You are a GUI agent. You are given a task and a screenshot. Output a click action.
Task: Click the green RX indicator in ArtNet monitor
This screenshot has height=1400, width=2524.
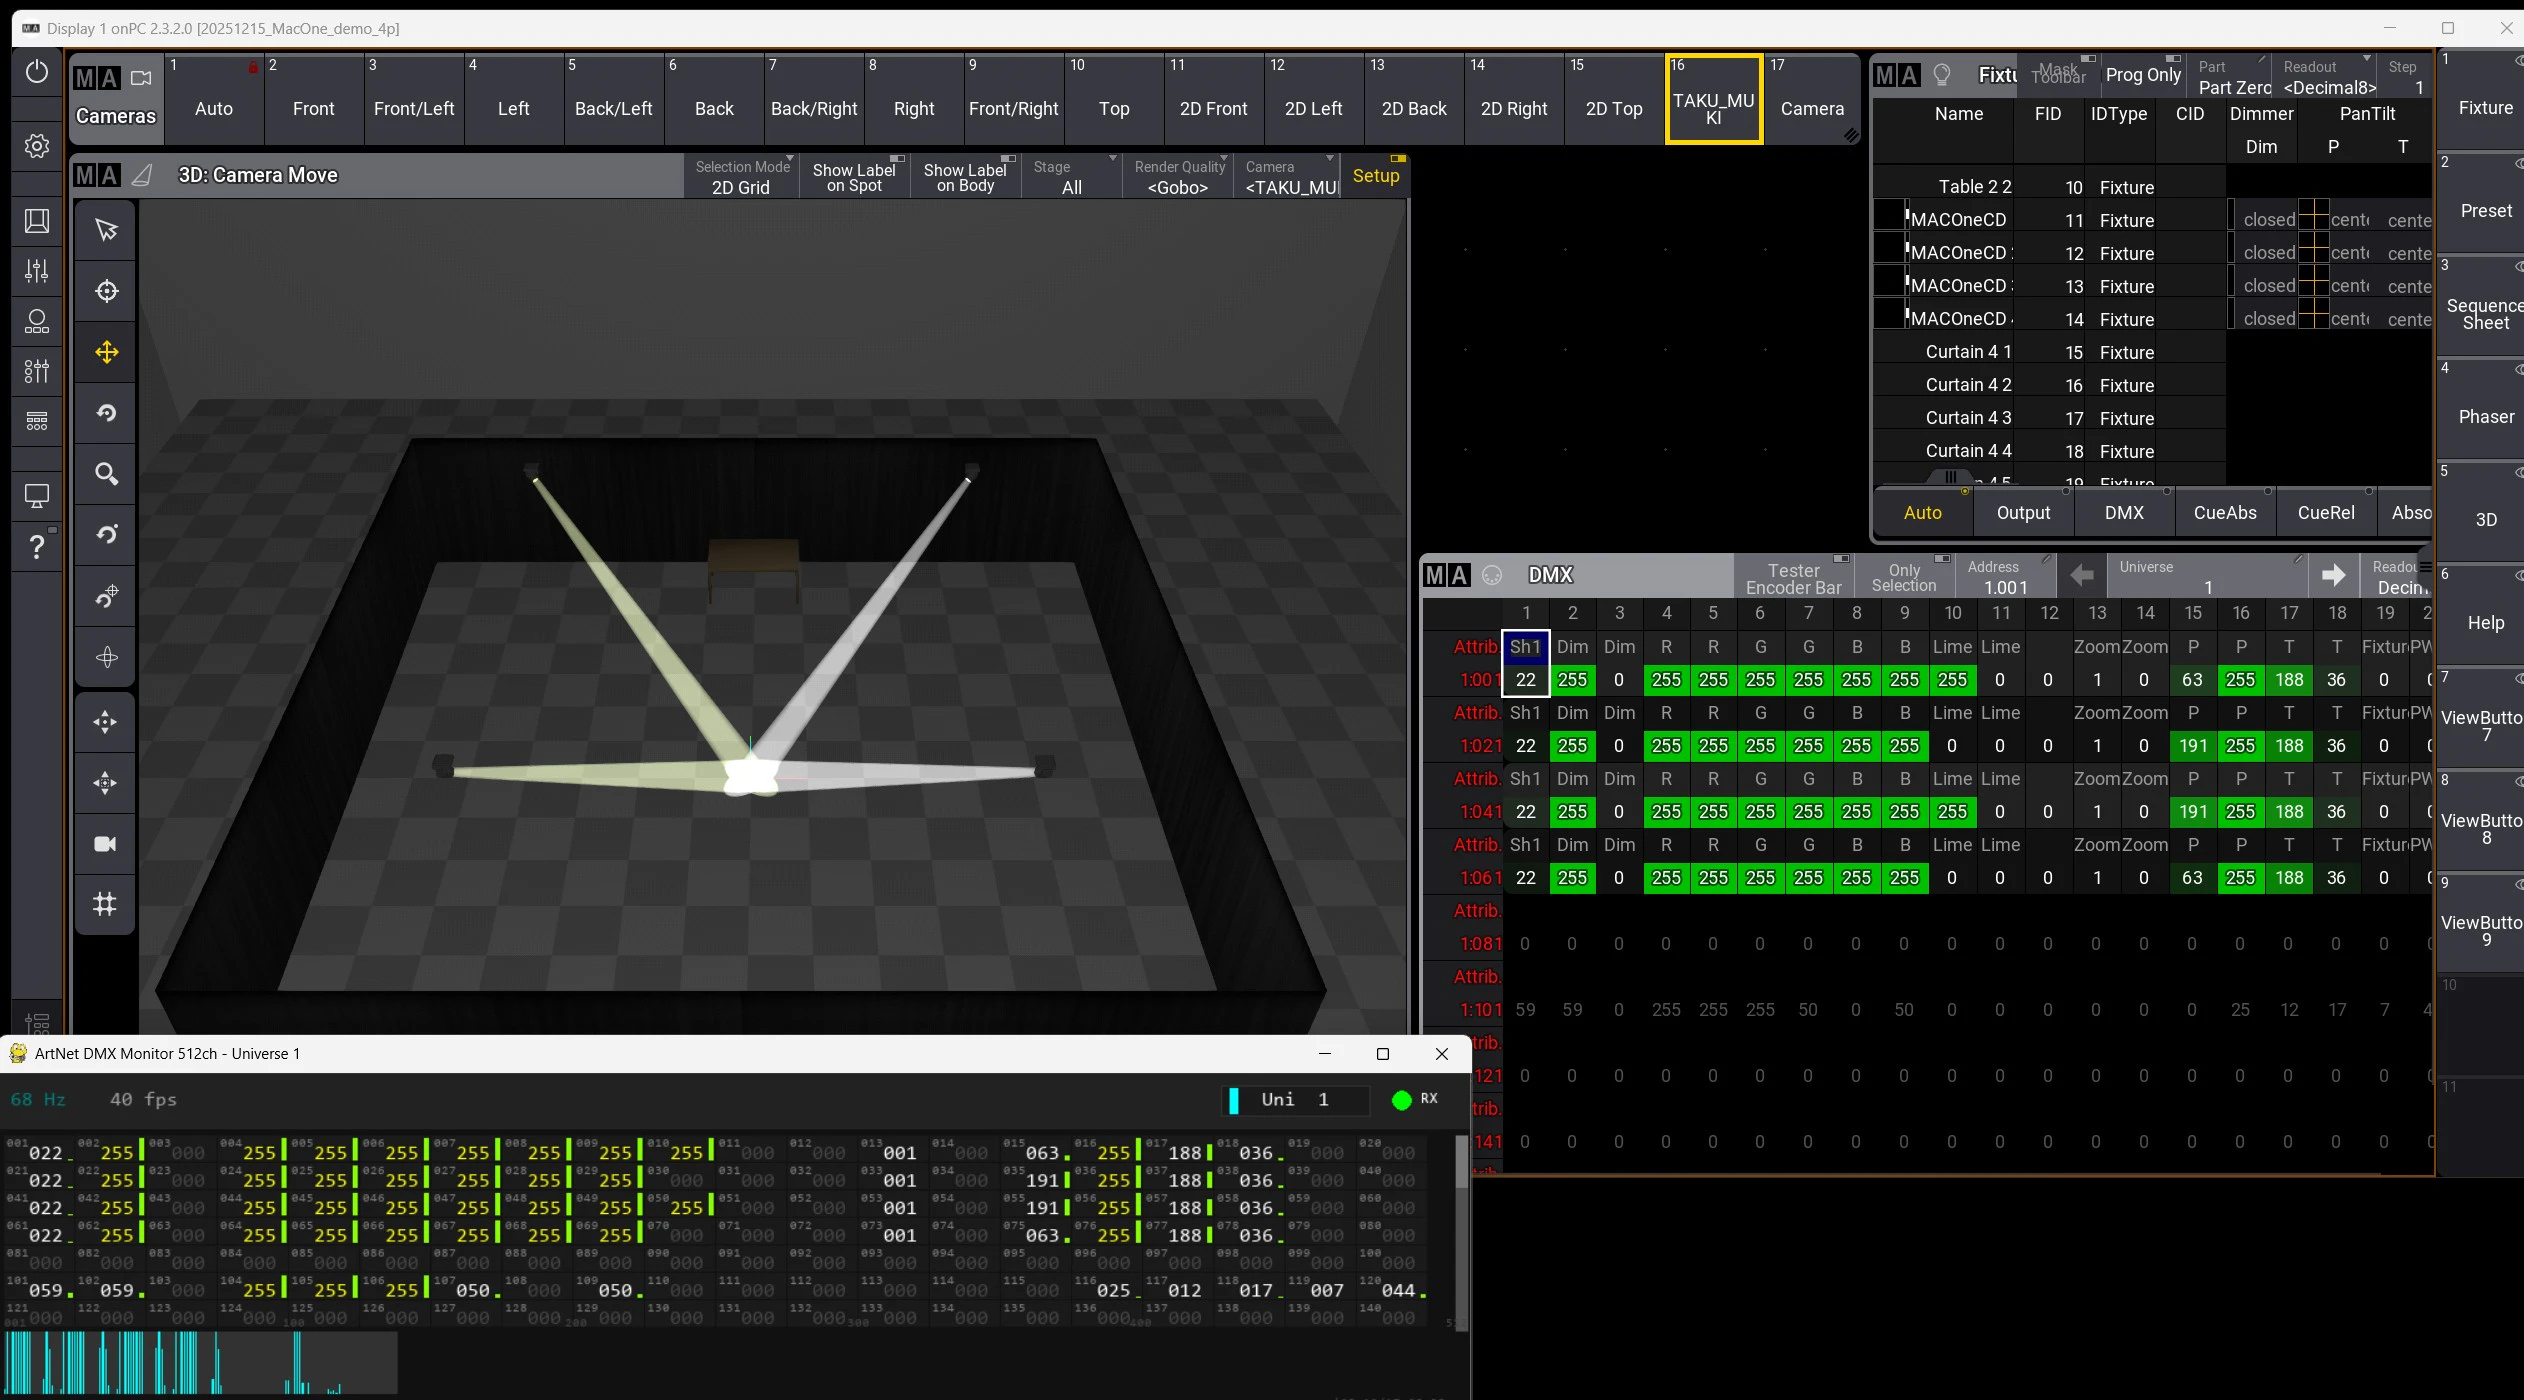[1401, 1100]
